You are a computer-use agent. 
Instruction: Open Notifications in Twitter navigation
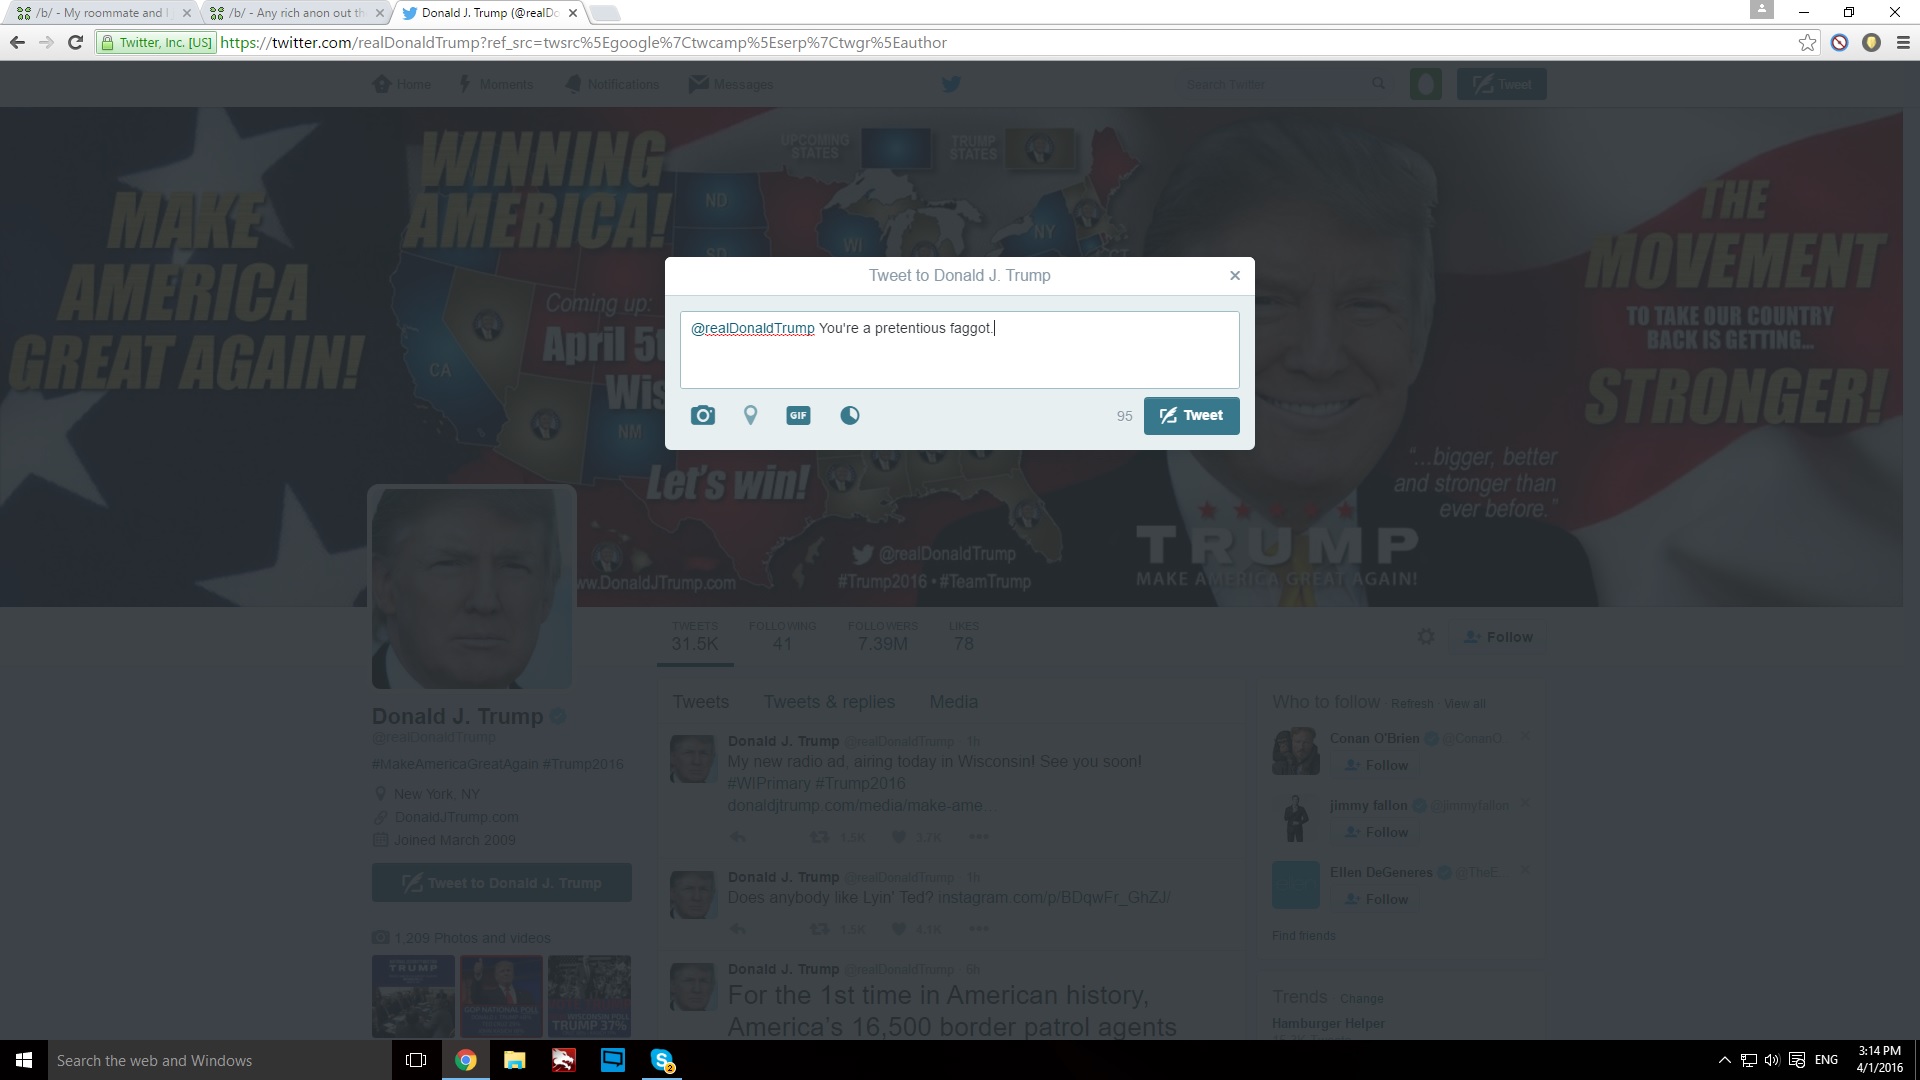click(612, 84)
